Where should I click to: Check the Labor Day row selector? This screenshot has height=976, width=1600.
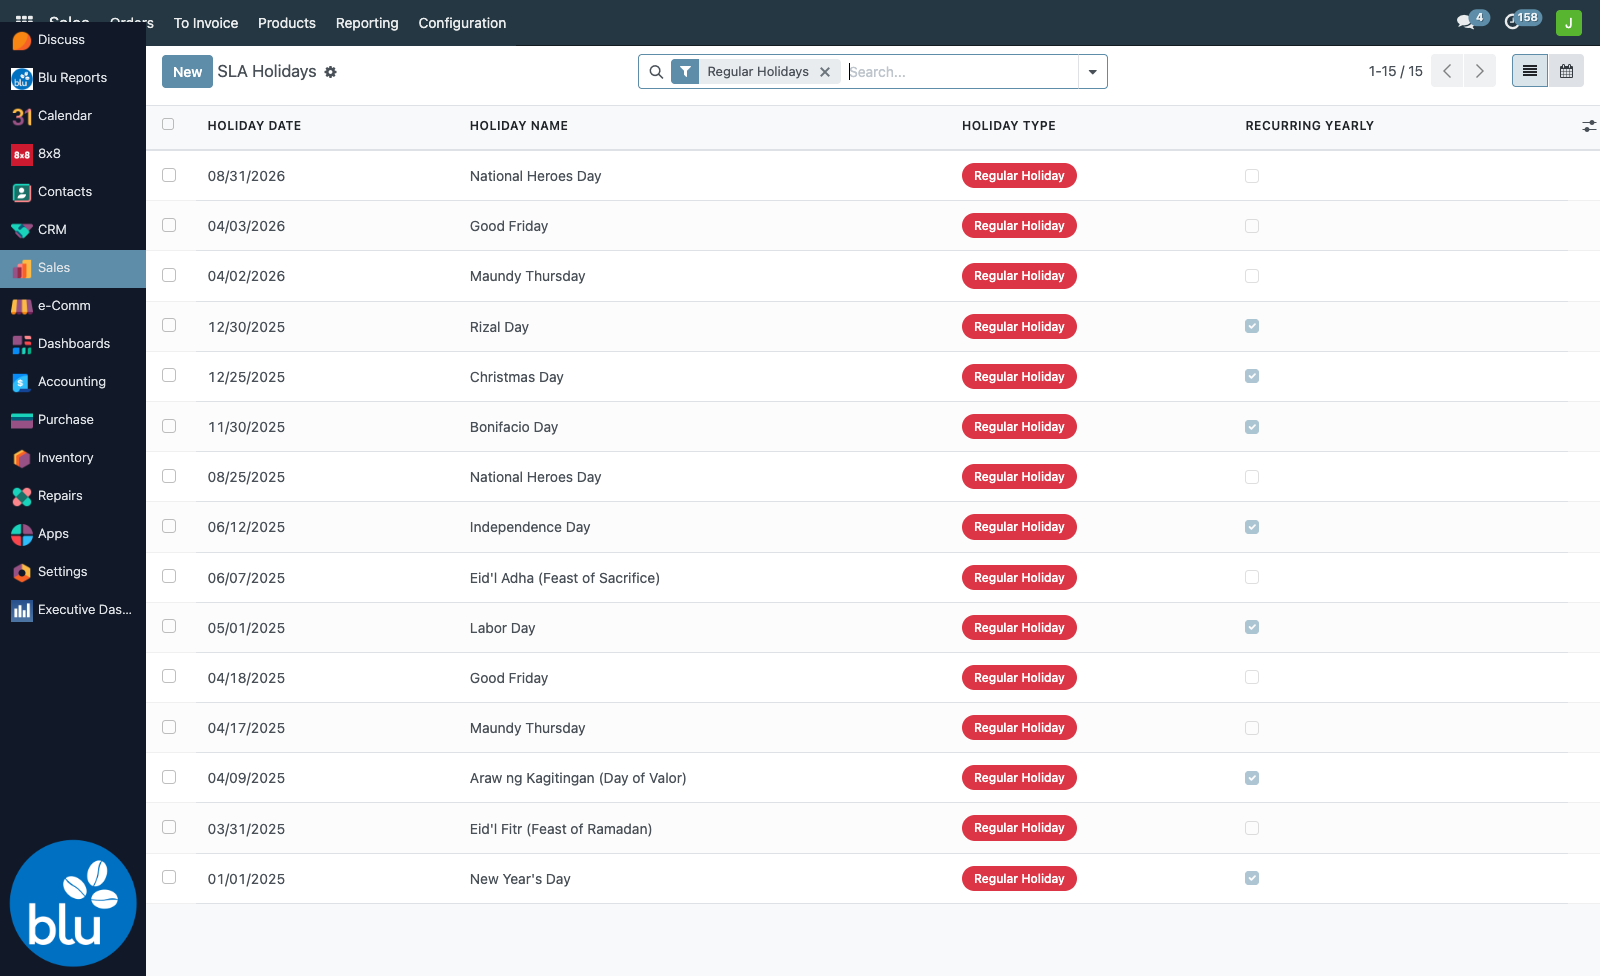click(169, 627)
